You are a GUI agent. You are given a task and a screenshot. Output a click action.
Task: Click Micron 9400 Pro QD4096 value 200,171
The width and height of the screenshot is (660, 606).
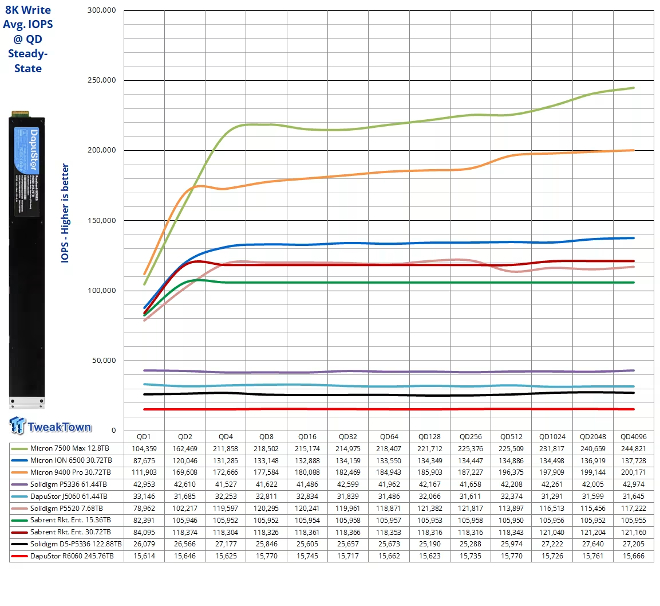633,473
